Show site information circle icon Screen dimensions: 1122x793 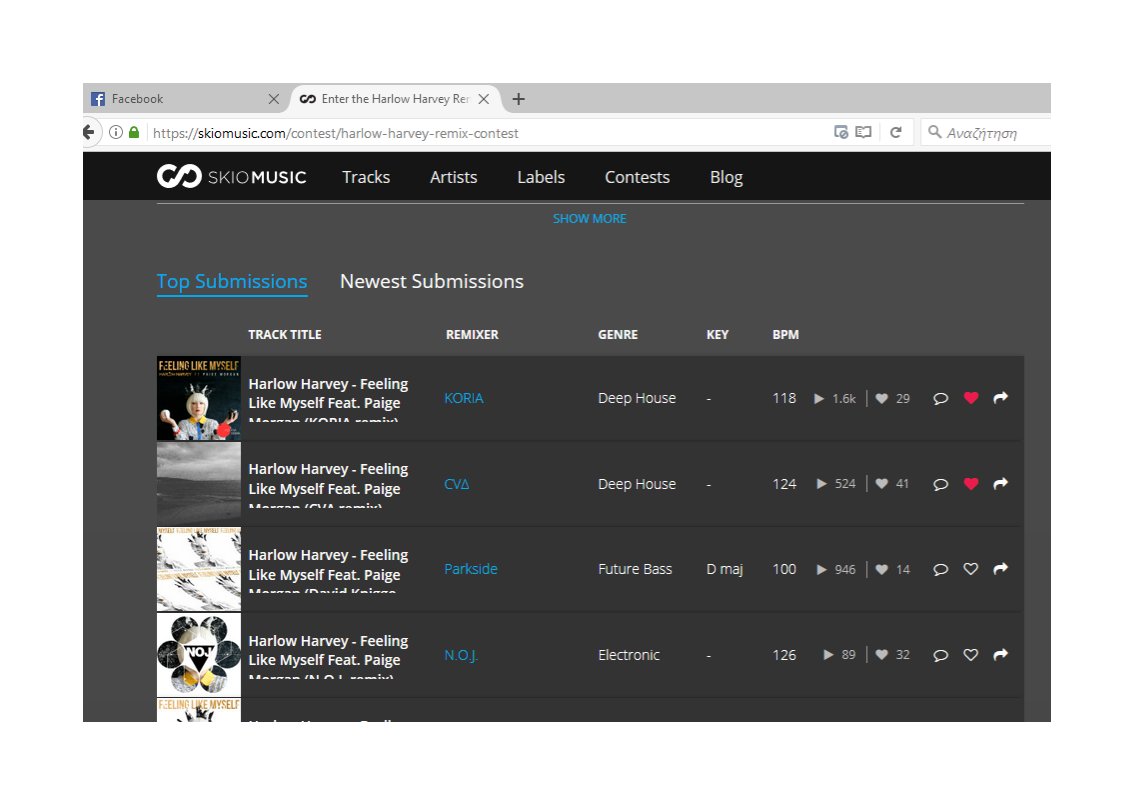[115, 132]
